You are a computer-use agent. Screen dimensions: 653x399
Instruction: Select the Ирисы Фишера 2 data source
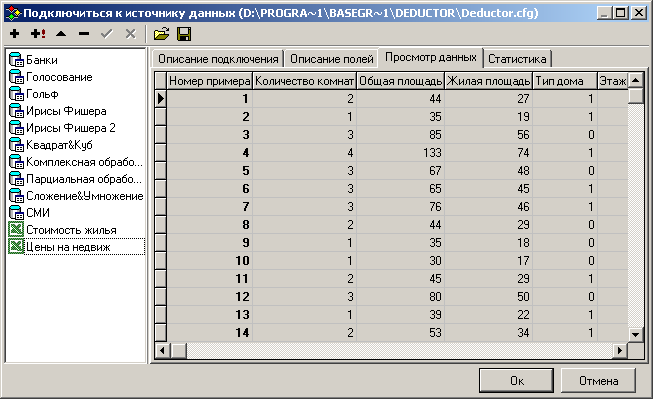(x=62, y=128)
